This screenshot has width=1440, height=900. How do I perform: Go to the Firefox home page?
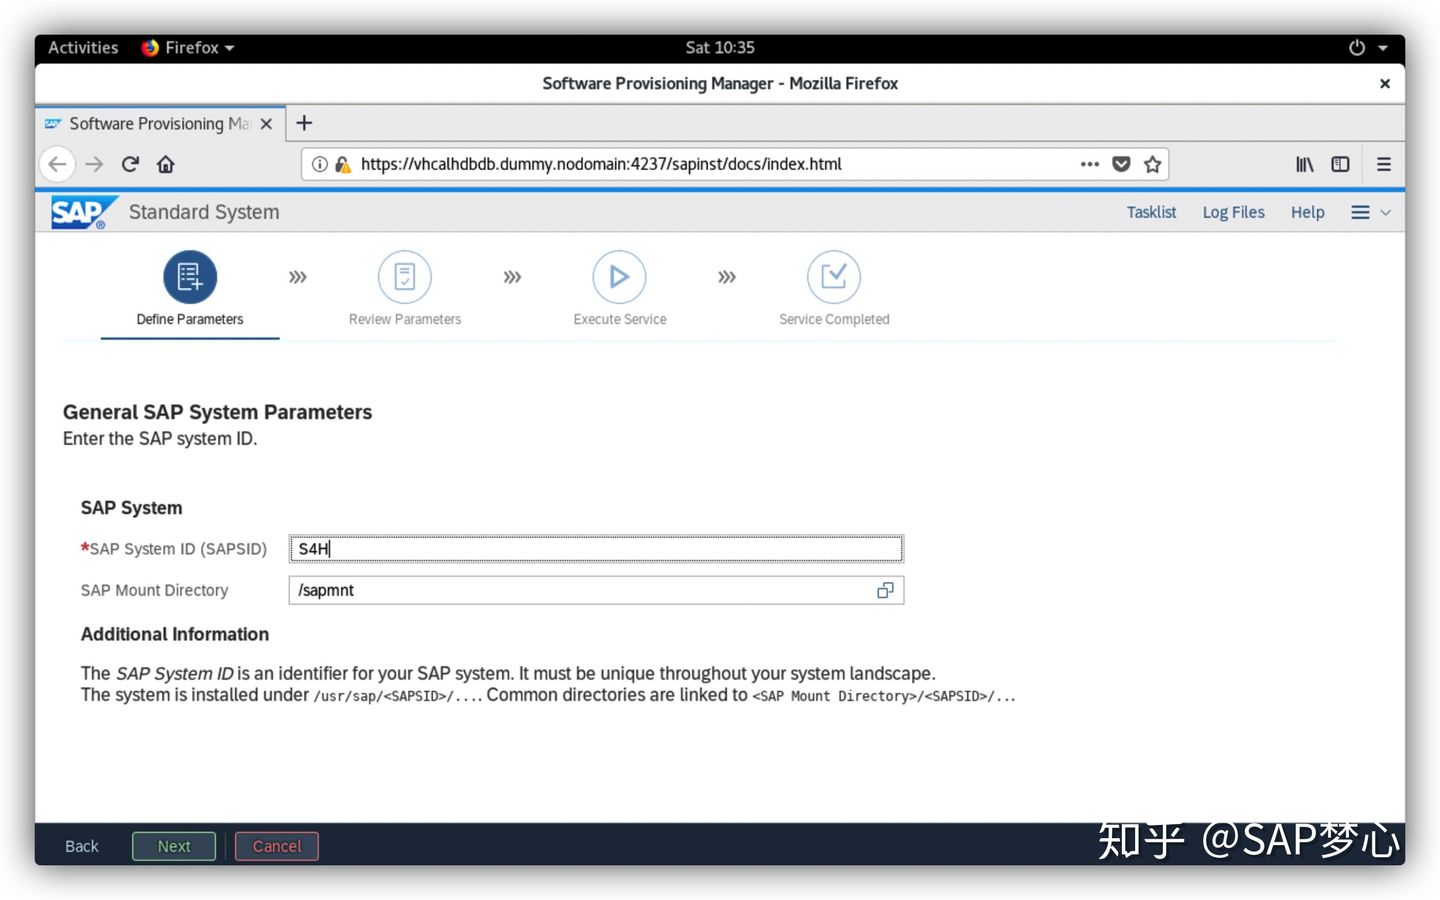point(166,164)
